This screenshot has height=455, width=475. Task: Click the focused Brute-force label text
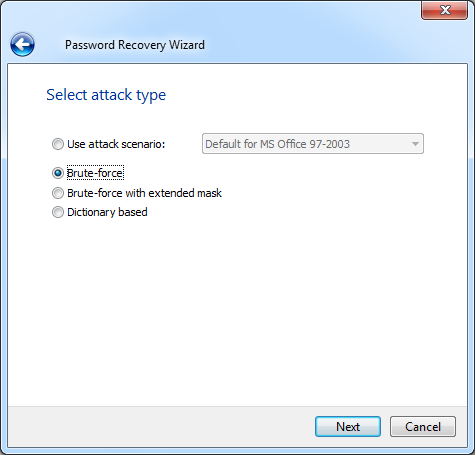click(95, 173)
